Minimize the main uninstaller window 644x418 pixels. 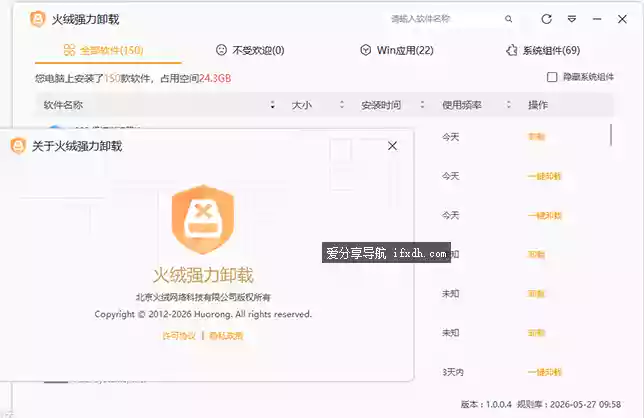click(597, 19)
